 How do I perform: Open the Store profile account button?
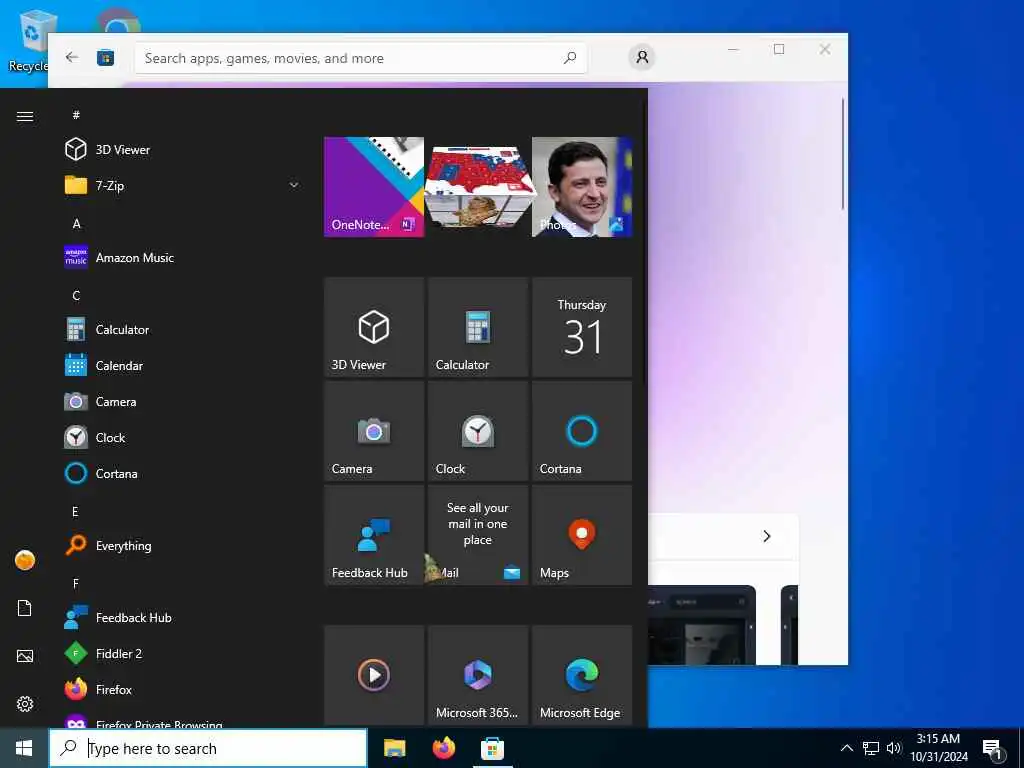point(642,57)
